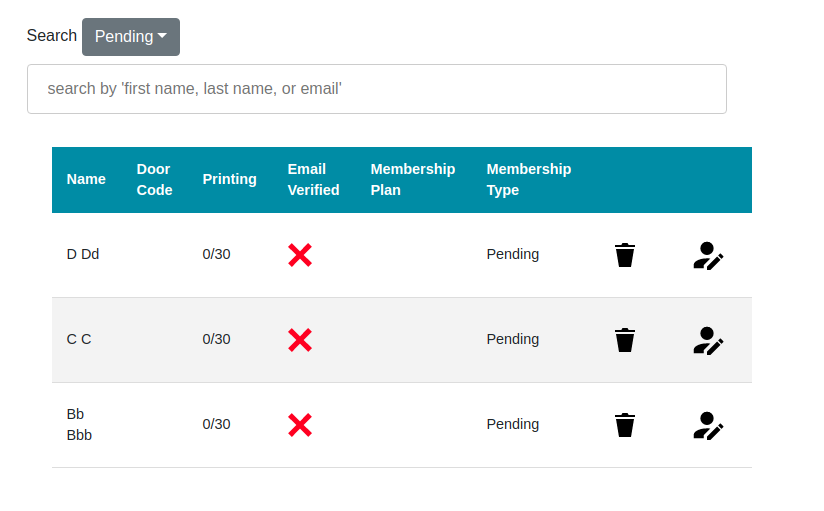Edit the D Dd user profile
Image resolution: width=824 pixels, height=511 pixels.
click(708, 255)
